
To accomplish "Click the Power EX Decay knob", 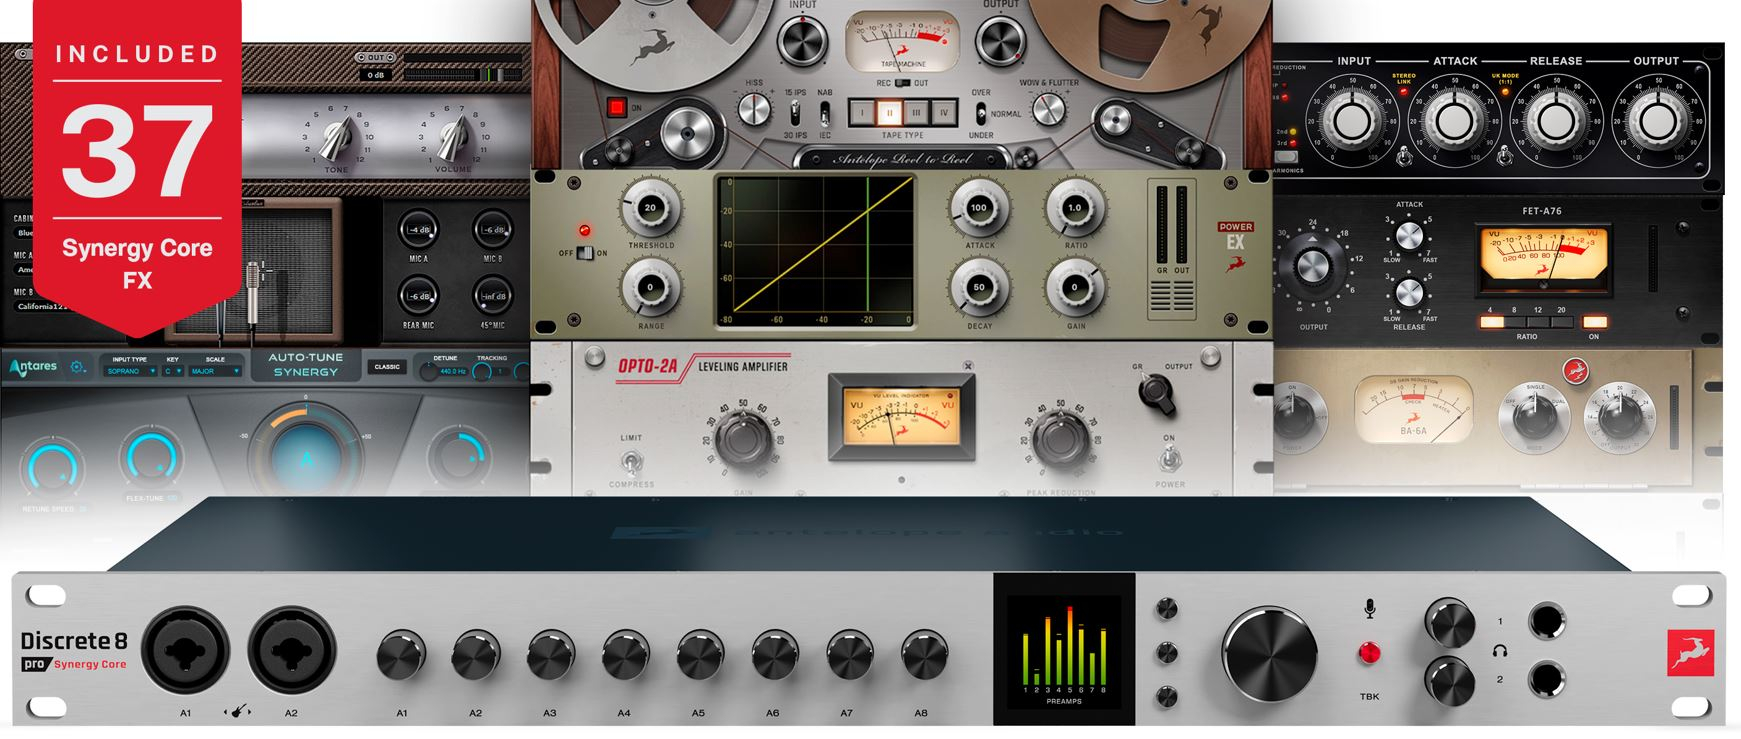I will pyautogui.click(x=979, y=287).
